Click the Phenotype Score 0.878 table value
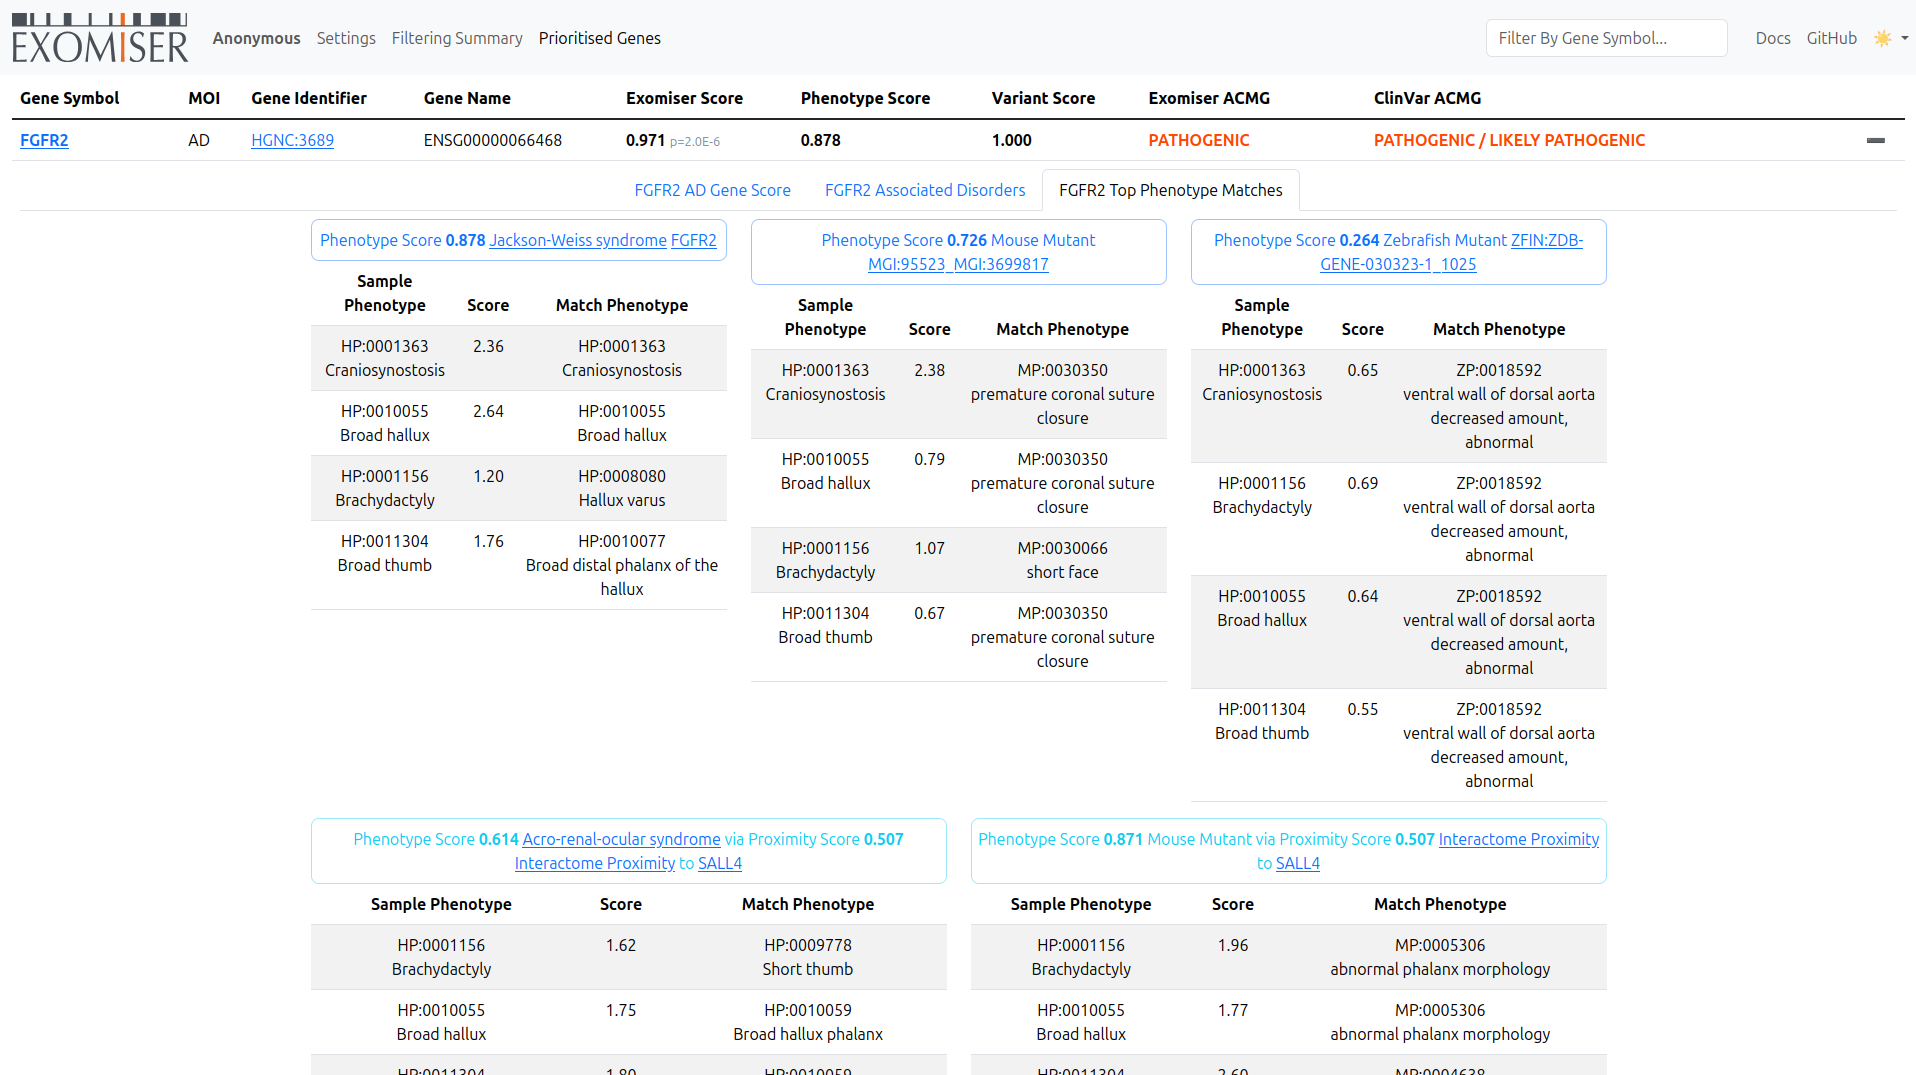Image resolution: width=1916 pixels, height=1075 pixels. tap(820, 140)
